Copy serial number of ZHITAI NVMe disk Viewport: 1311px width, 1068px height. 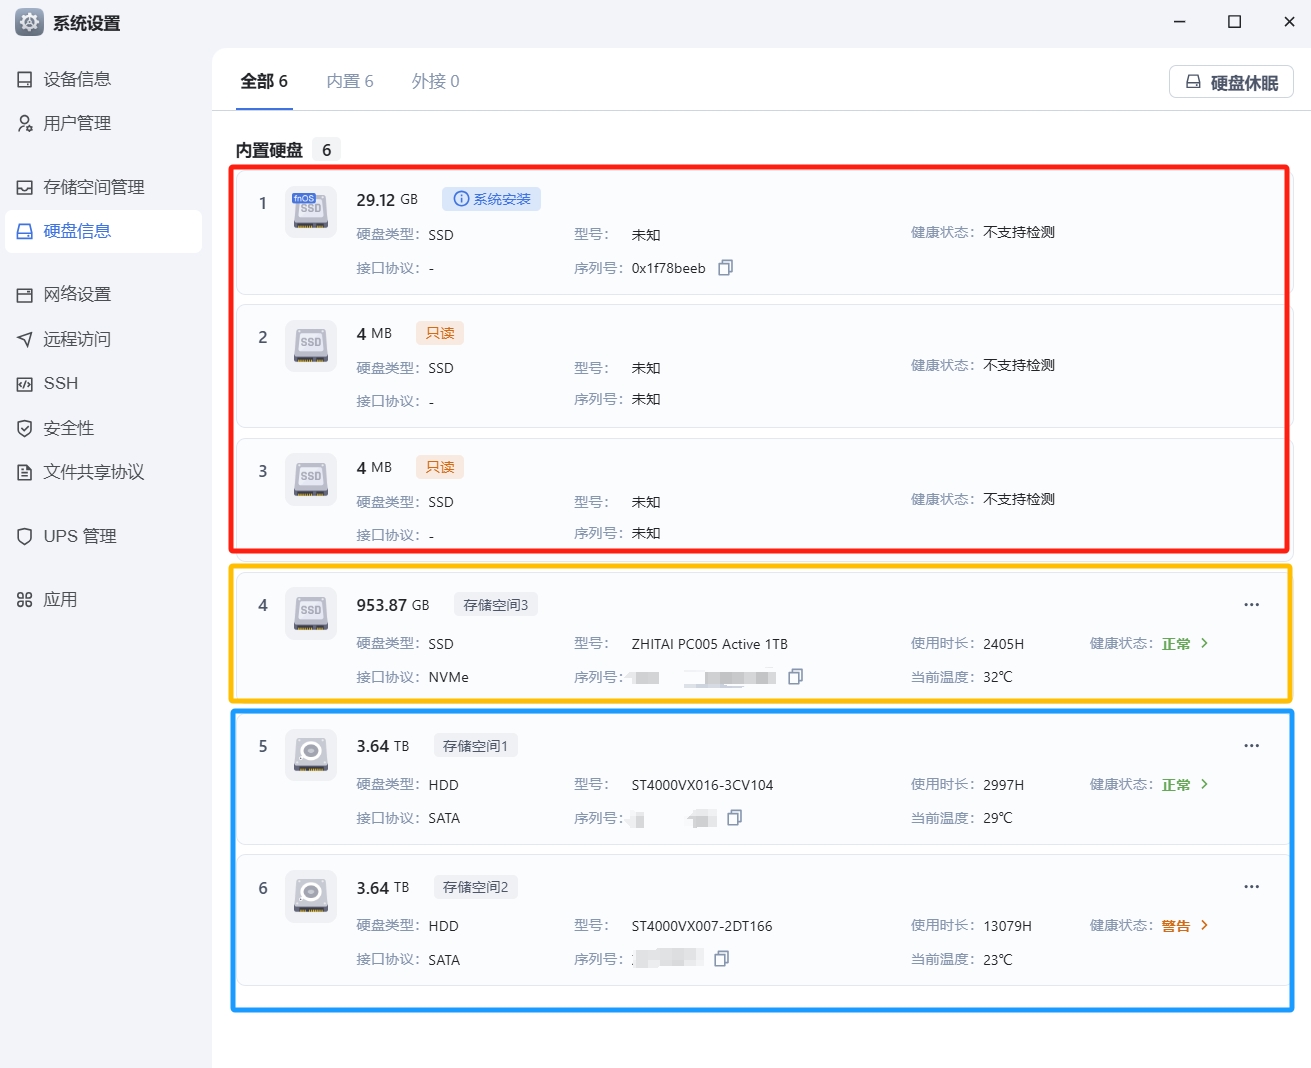tap(796, 677)
